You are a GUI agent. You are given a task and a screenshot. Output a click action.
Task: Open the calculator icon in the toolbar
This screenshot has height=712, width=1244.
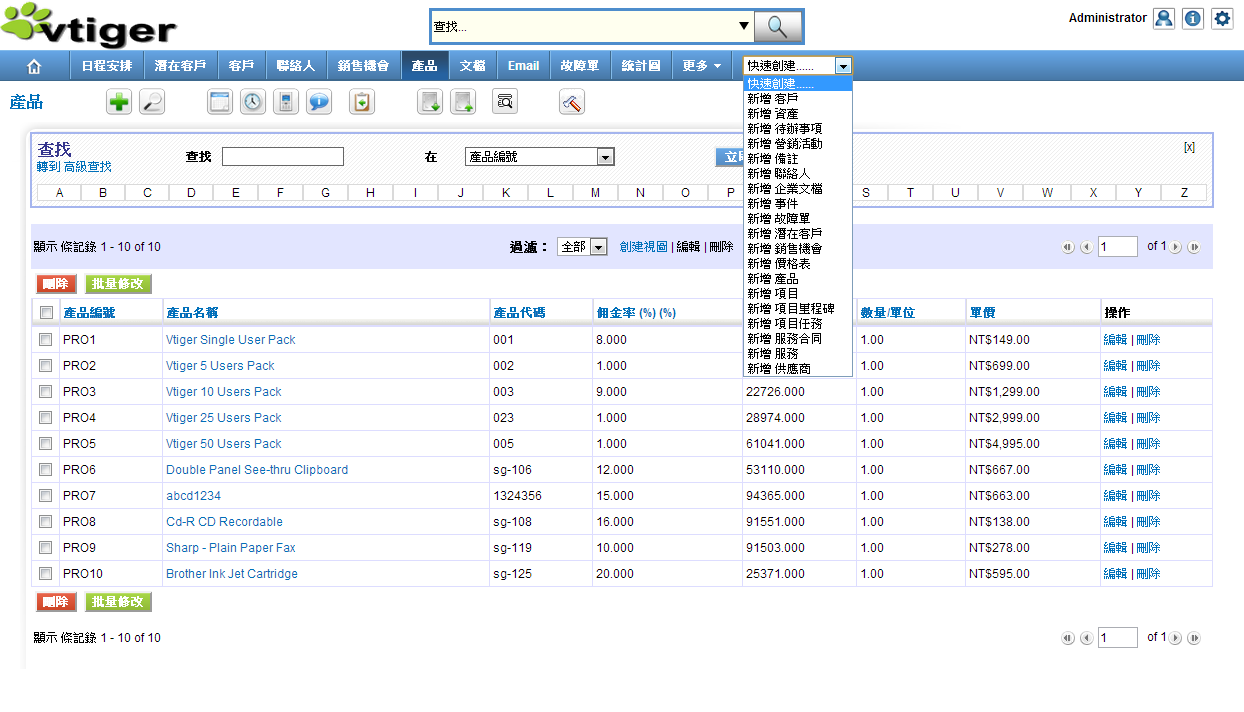pyautogui.click(x=286, y=102)
